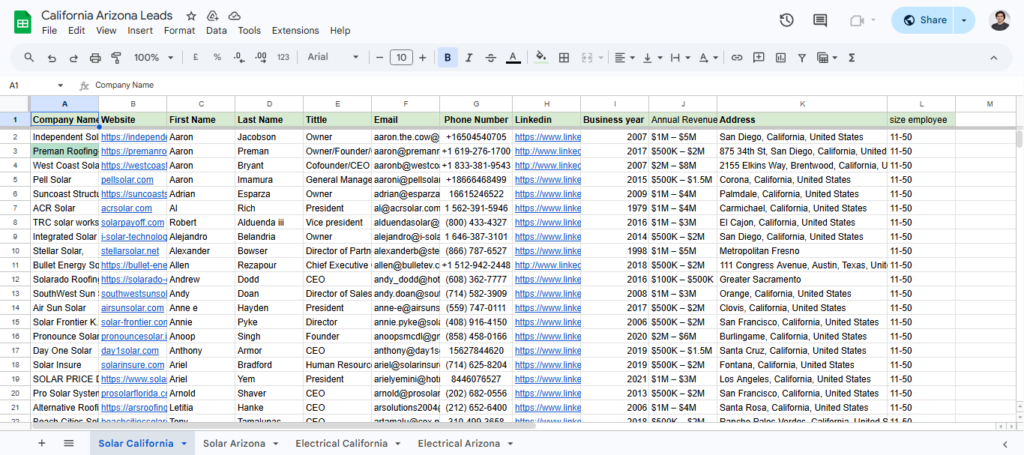
Task: Star the California Arizona Leads document
Action: coord(191,16)
